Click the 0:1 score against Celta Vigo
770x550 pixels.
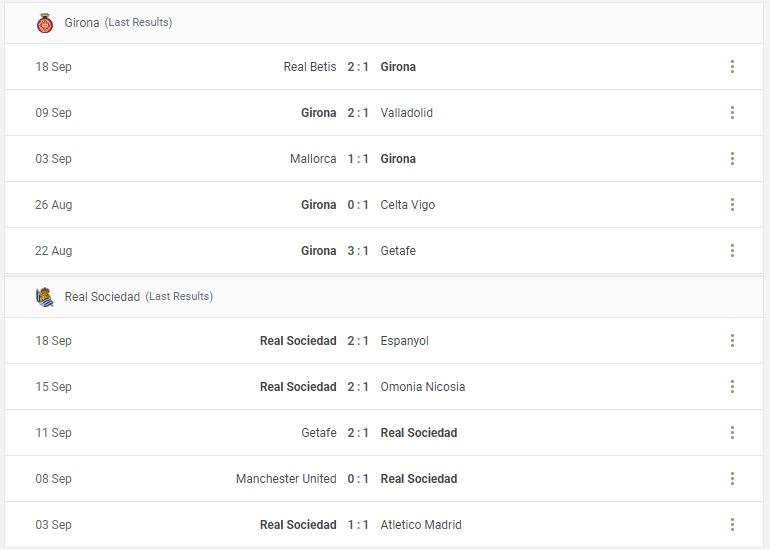(x=358, y=205)
